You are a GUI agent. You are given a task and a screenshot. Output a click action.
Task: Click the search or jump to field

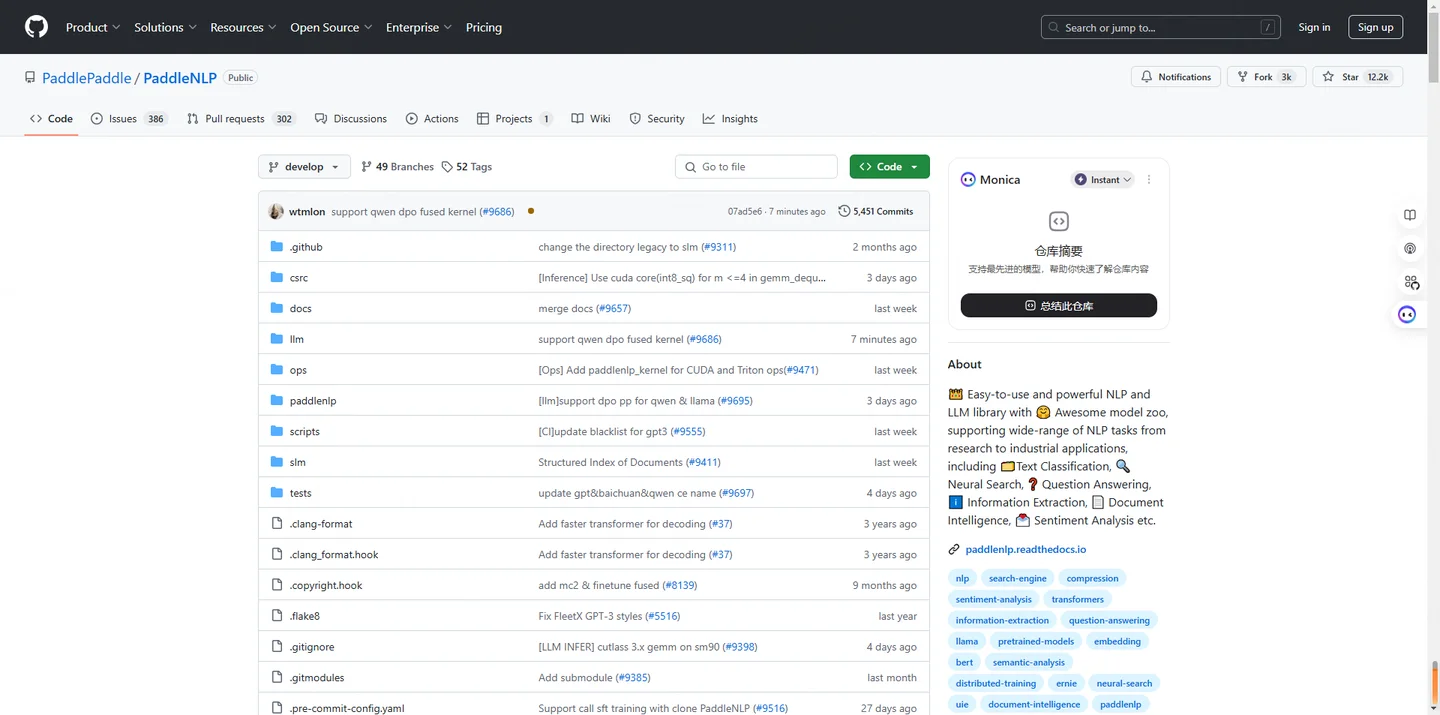(x=1161, y=27)
